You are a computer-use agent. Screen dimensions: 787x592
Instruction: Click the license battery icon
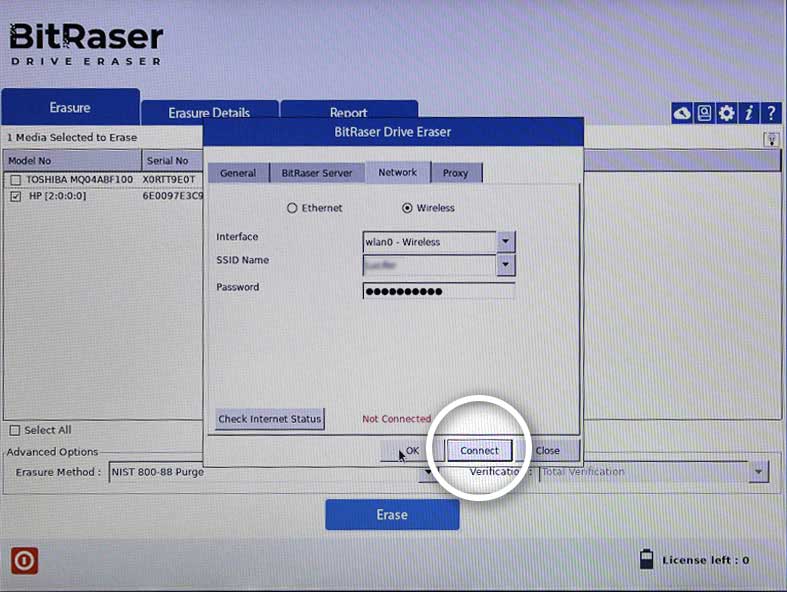646,559
